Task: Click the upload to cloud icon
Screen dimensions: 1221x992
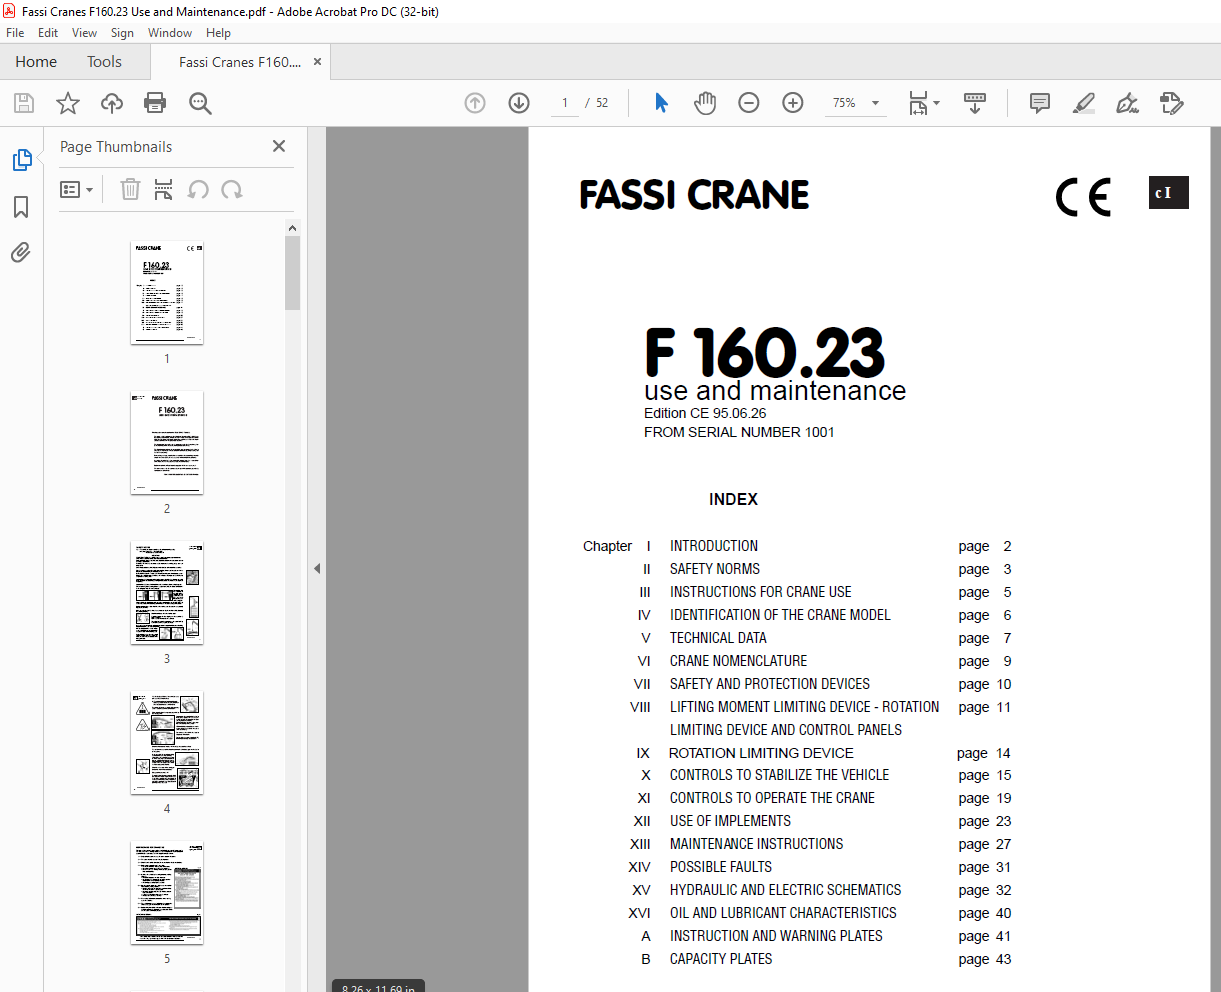Action: (112, 103)
